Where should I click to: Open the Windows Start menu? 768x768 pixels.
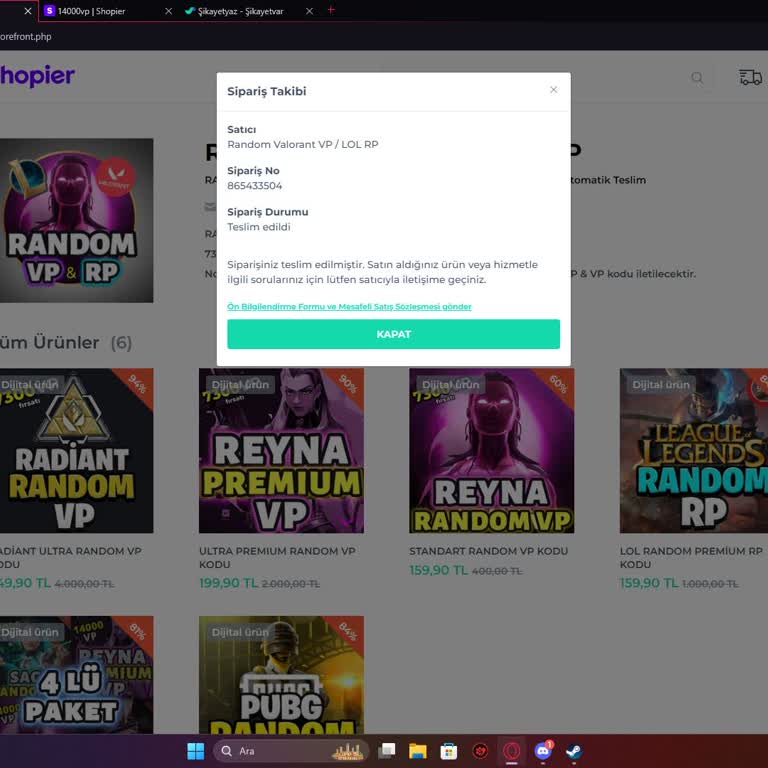coord(196,751)
